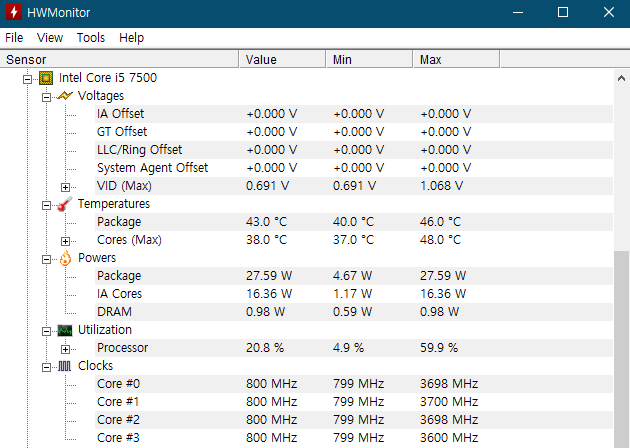Select the Core #0 clock row
The image size is (630, 448).
[x=354, y=384]
